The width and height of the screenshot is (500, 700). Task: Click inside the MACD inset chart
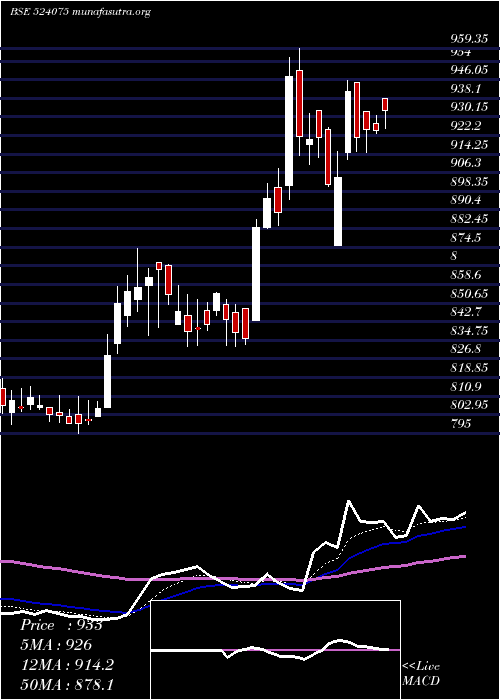[275, 650]
